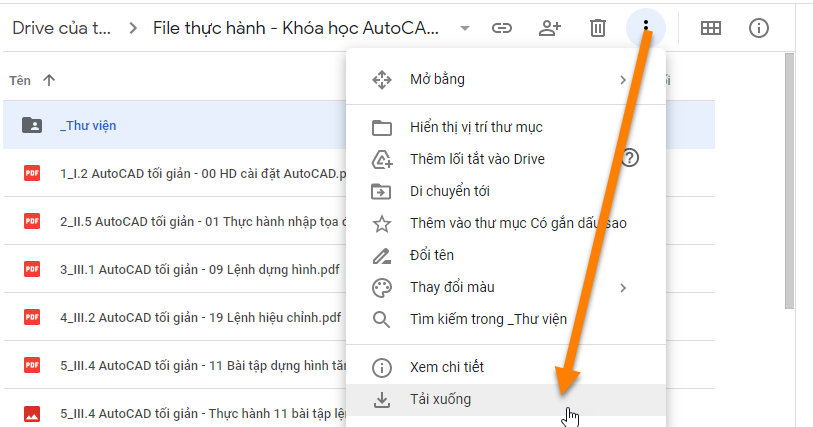
Task: Click PDF icon of '2_II.5 AutoCAD tối giản' file
Action: (x=32, y=221)
